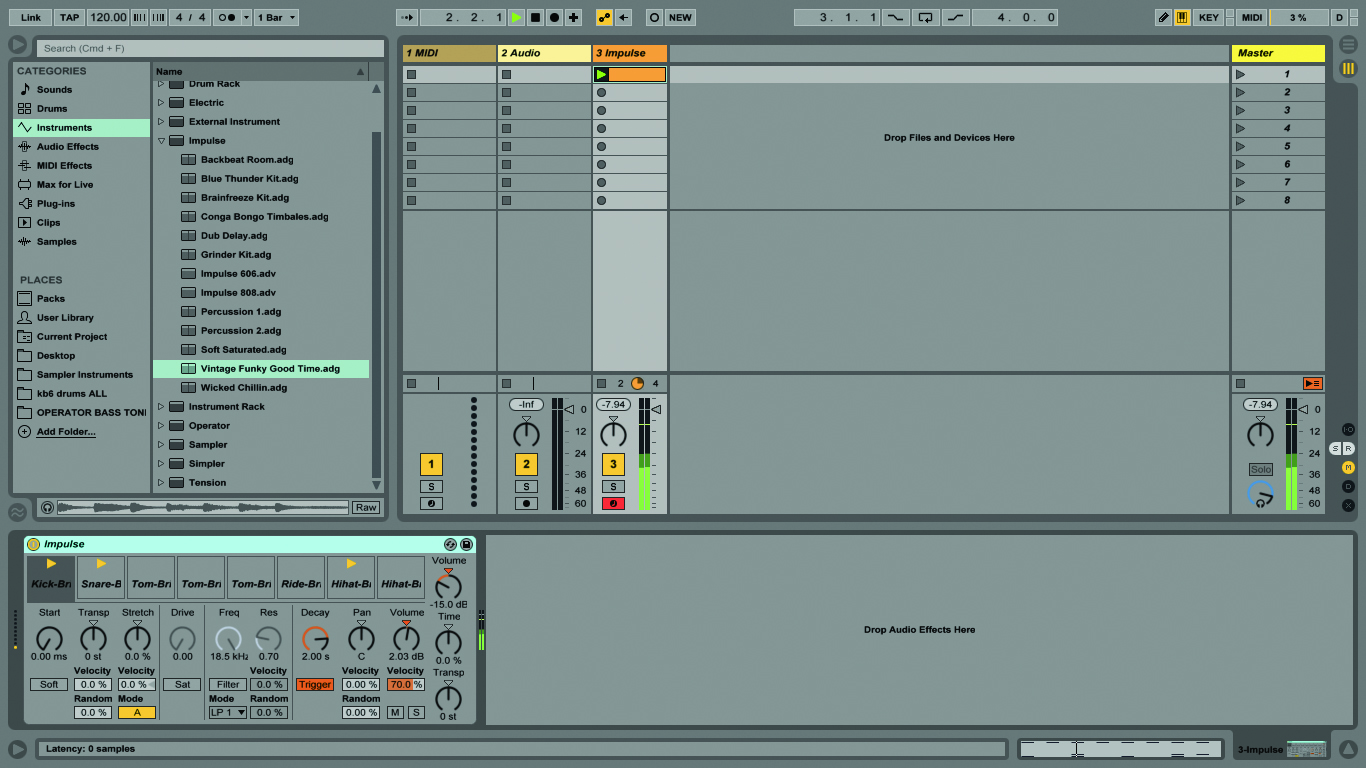Open the Groove Pool wave icon

click(17, 512)
